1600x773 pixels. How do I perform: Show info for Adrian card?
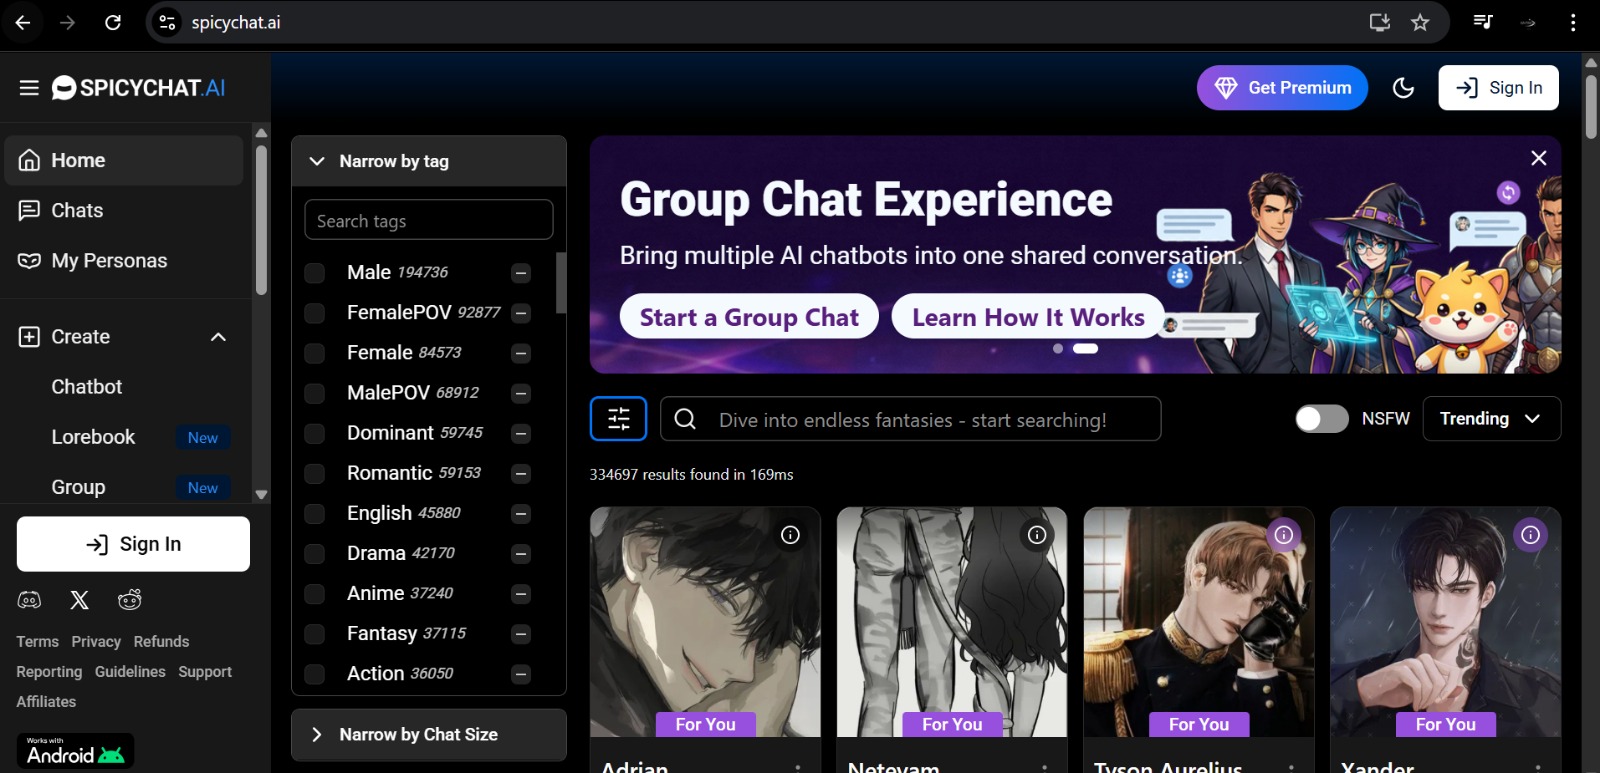tap(790, 535)
